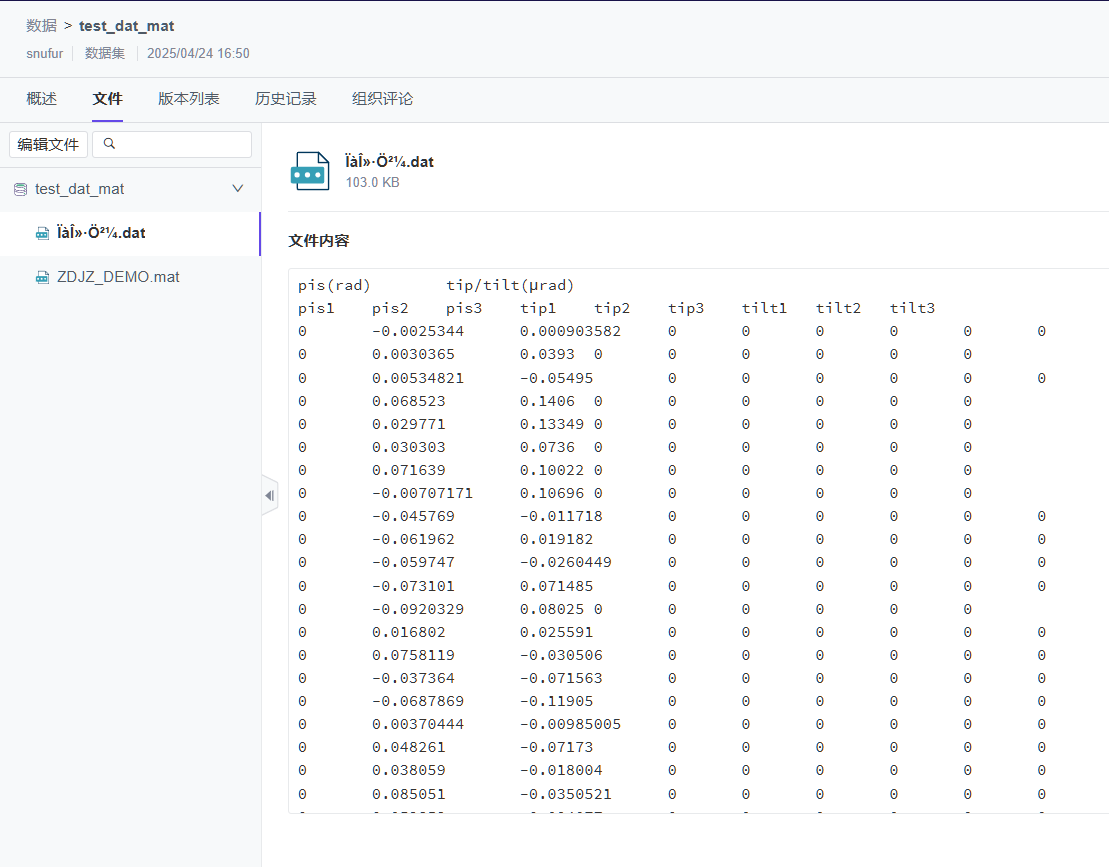Click the 2025/04/24 16:50 timestamp
Viewport: 1109px width, 867px height.
198,54
